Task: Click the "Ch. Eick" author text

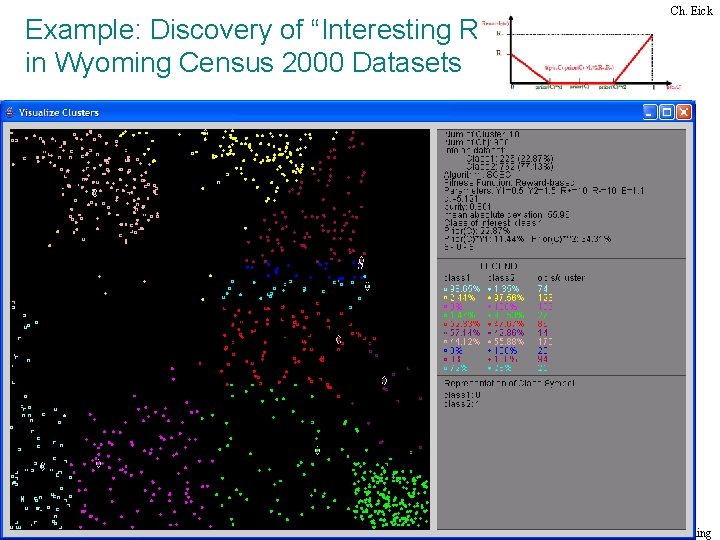Action: (x=691, y=11)
